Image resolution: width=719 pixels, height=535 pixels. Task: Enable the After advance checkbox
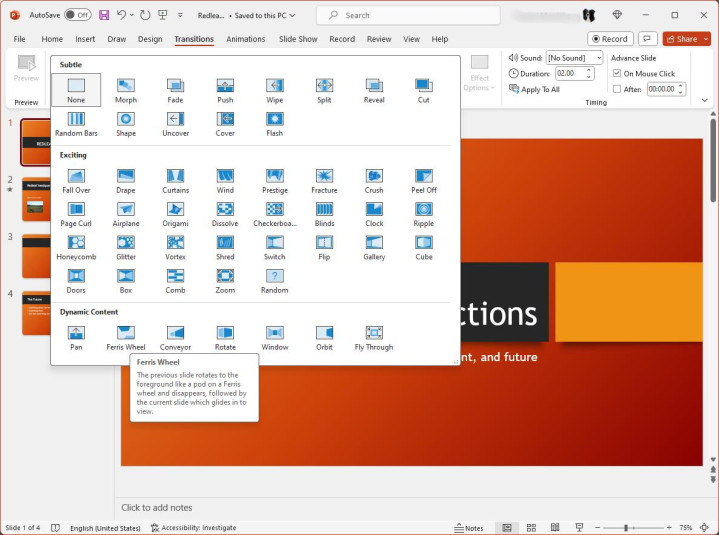pyautogui.click(x=616, y=89)
